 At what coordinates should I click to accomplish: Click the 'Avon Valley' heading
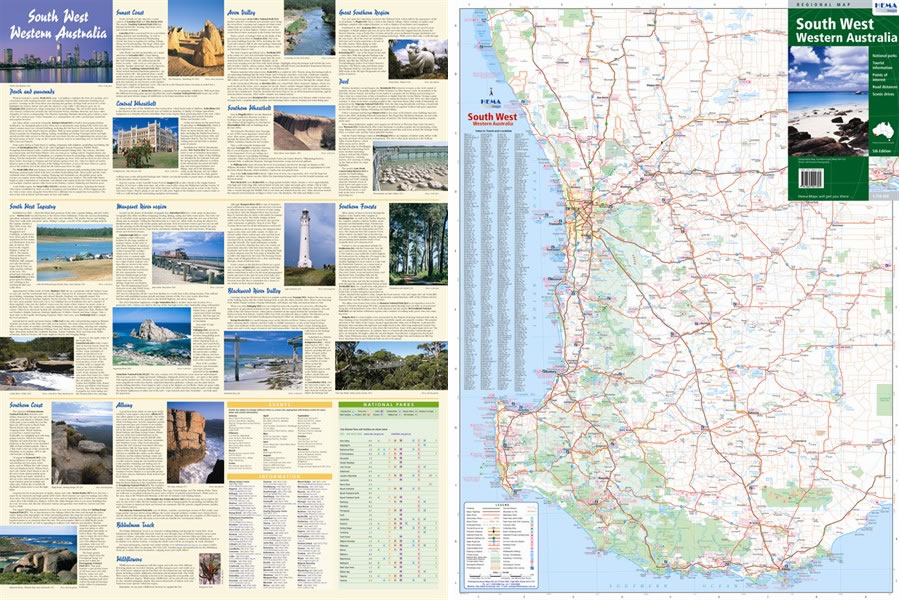point(241,12)
